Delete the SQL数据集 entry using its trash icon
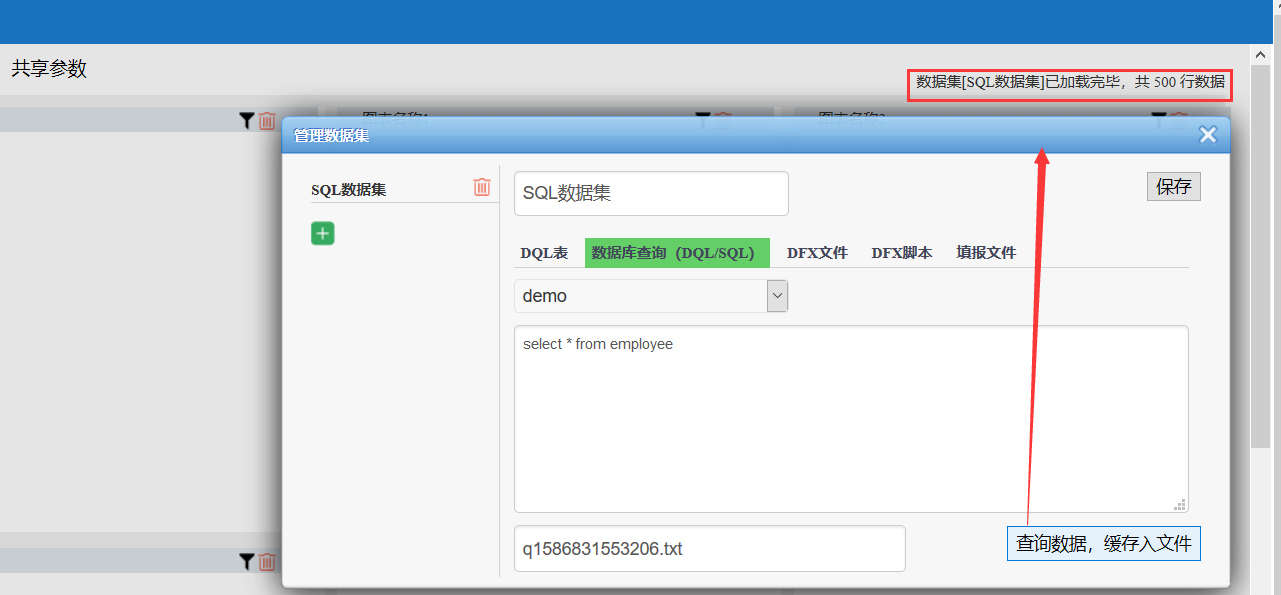 click(x=482, y=187)
